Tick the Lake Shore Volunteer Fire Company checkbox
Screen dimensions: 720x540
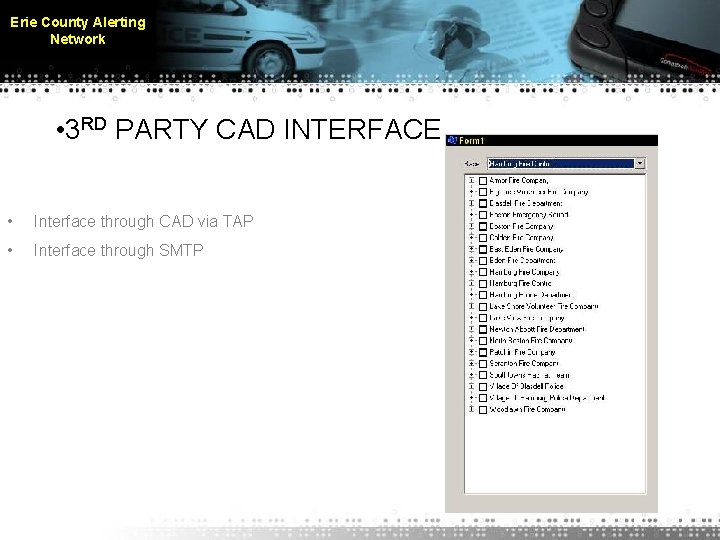(x=483, y=307)
